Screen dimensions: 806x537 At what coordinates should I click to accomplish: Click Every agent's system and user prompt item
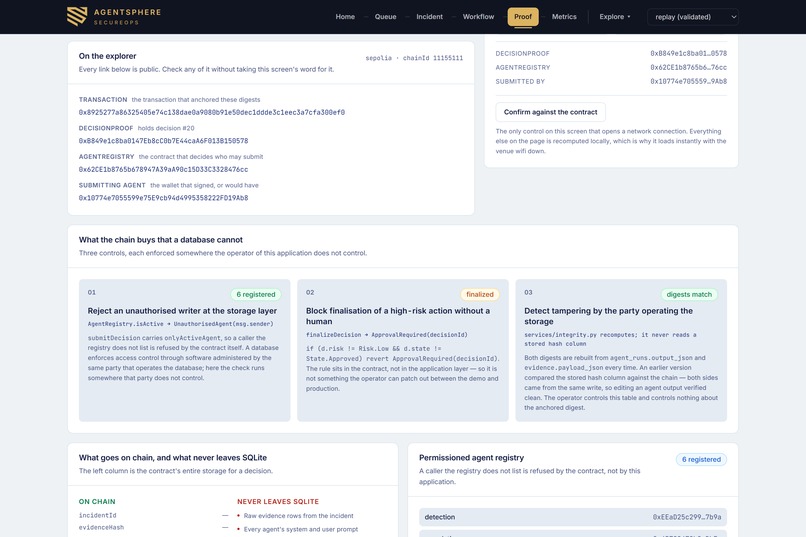[x=301, y=529]
